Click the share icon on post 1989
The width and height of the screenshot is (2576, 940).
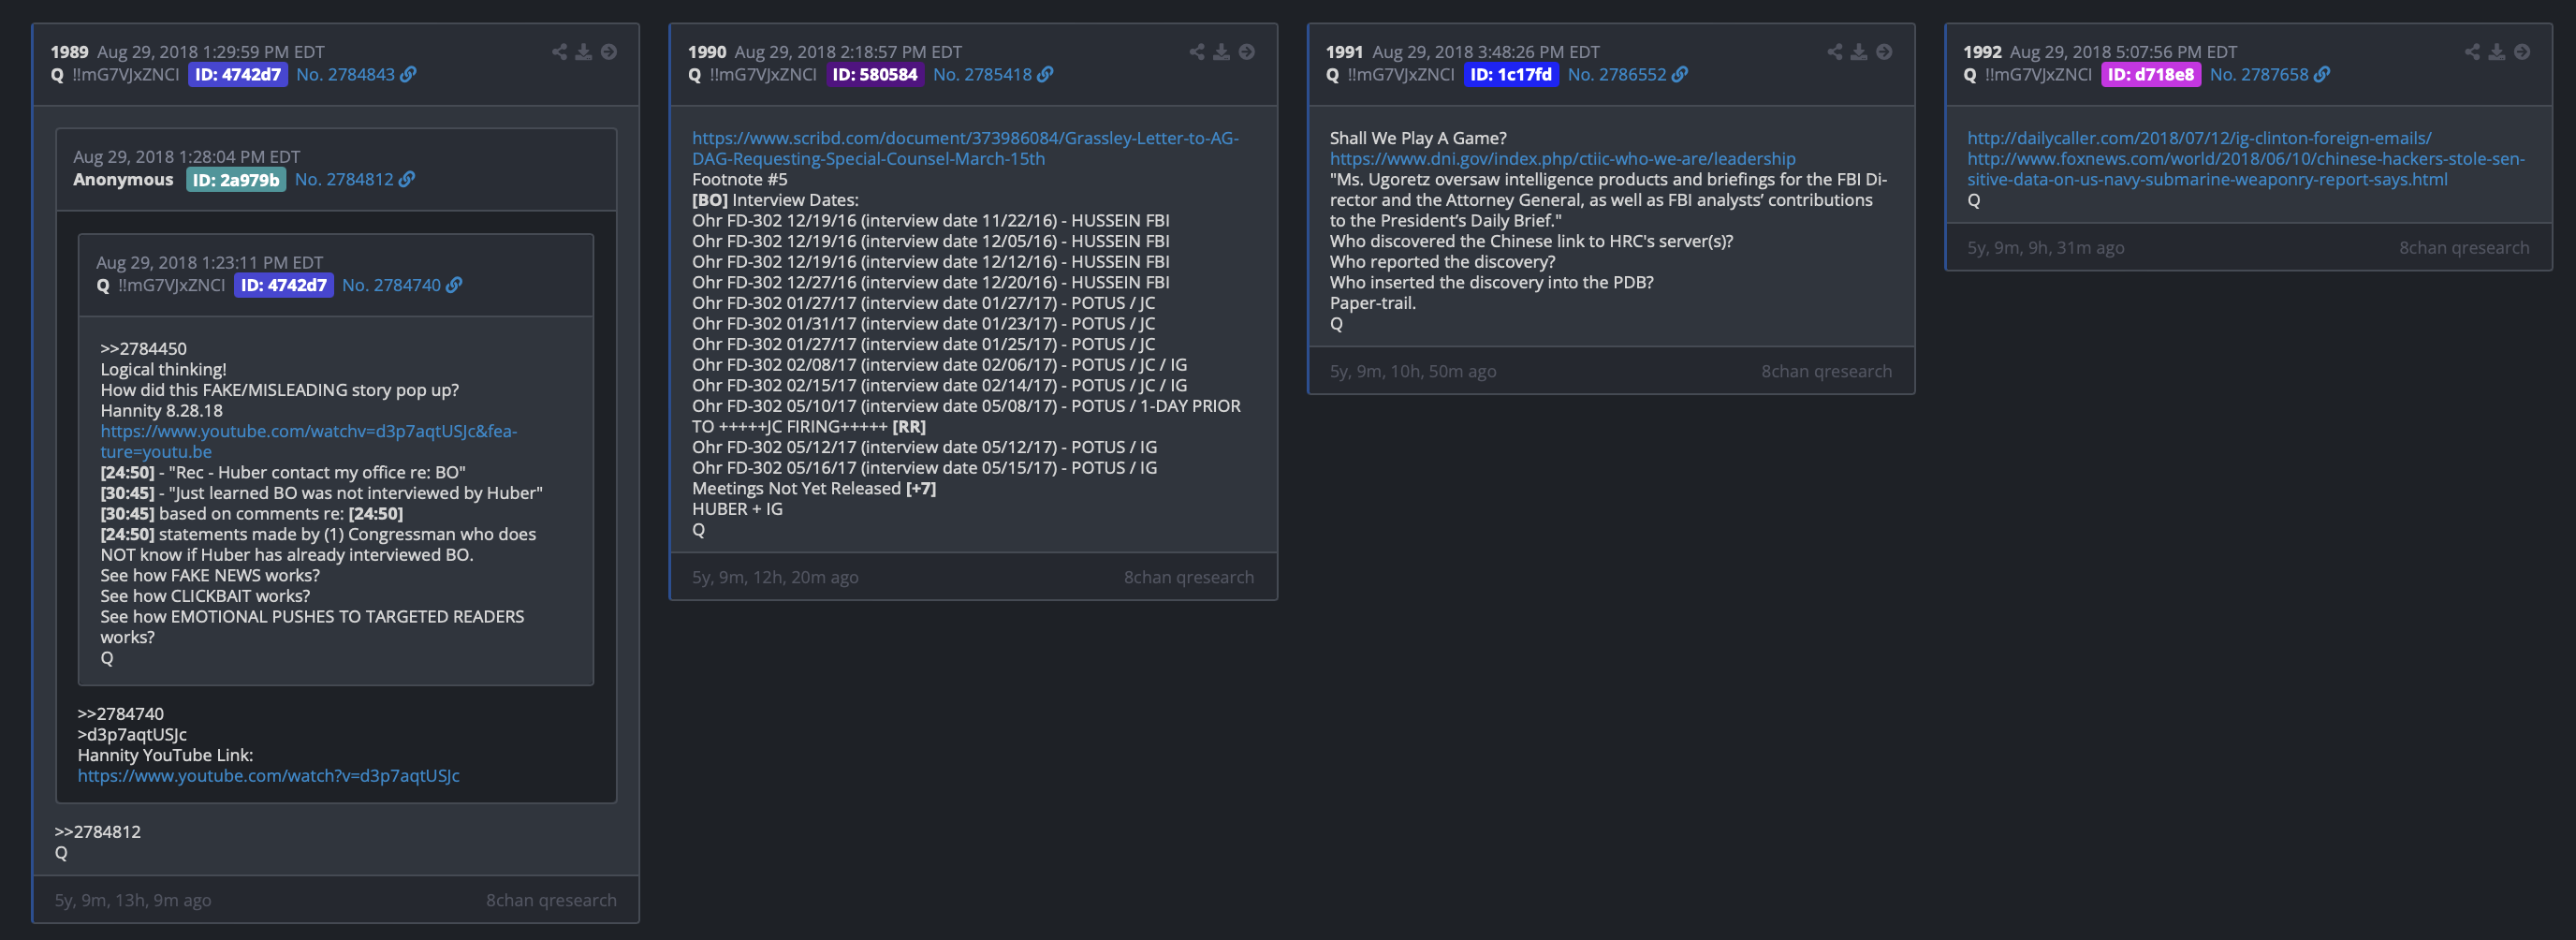[559, 52]
